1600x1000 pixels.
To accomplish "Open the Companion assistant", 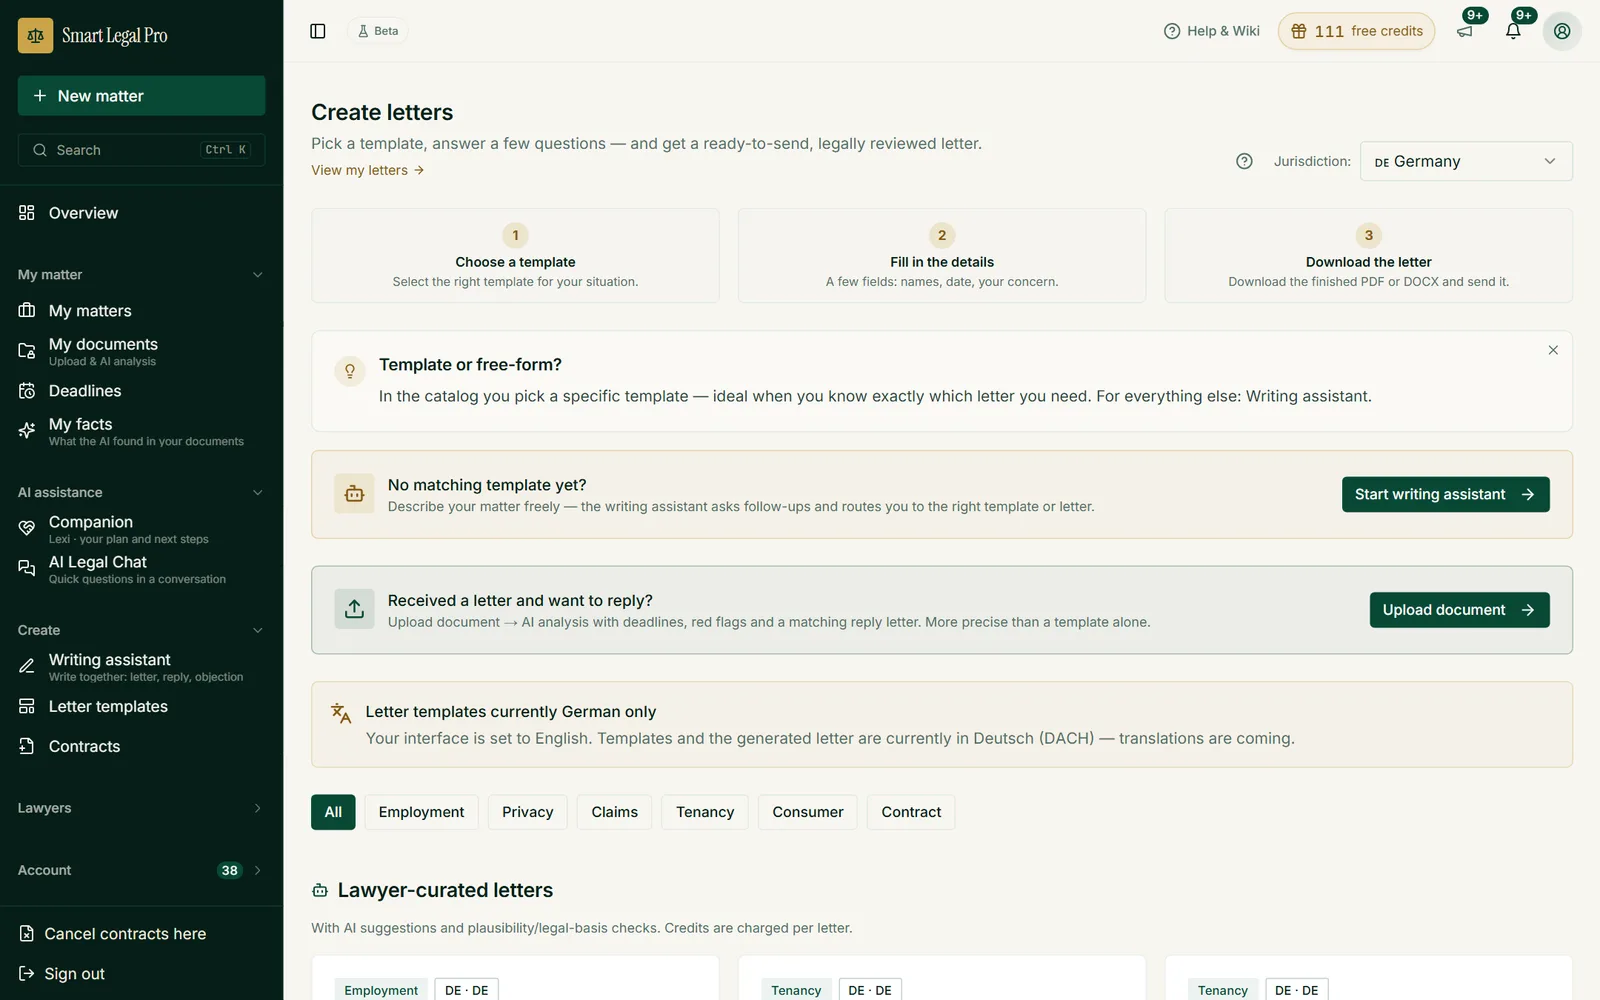I will pos(141,529).
